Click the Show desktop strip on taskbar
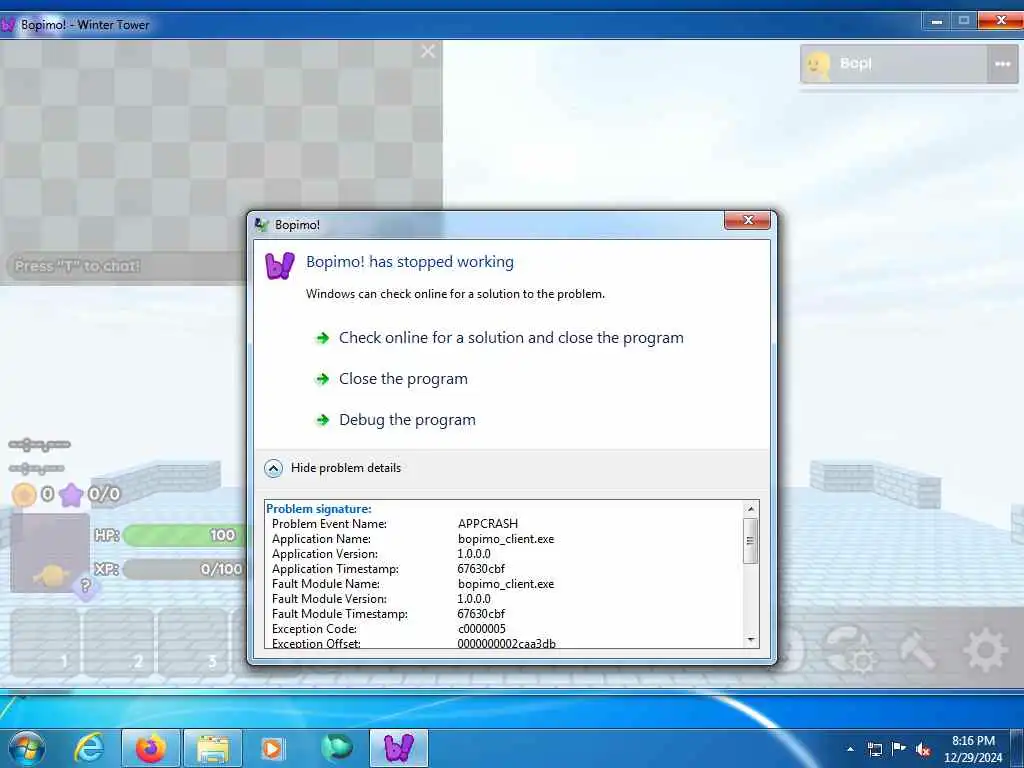The height and width of the screenshot is (768, 1024). [1018, 748]
